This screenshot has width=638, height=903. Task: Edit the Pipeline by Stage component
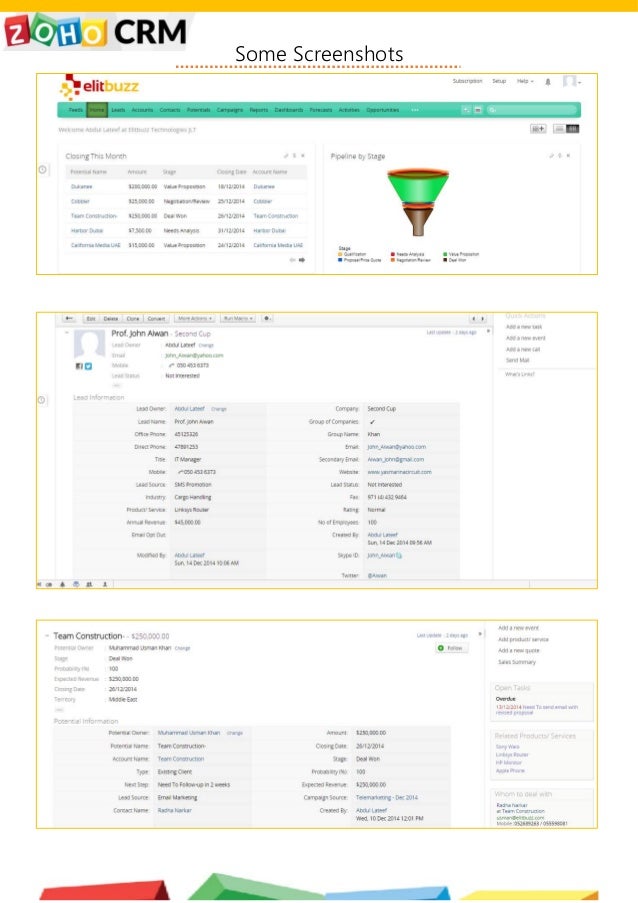[x=551, y=156]
